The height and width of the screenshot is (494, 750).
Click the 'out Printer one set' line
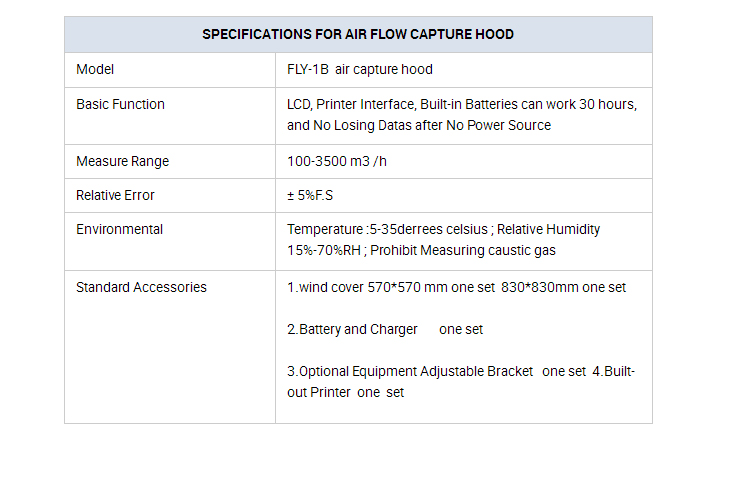(345, 392)
